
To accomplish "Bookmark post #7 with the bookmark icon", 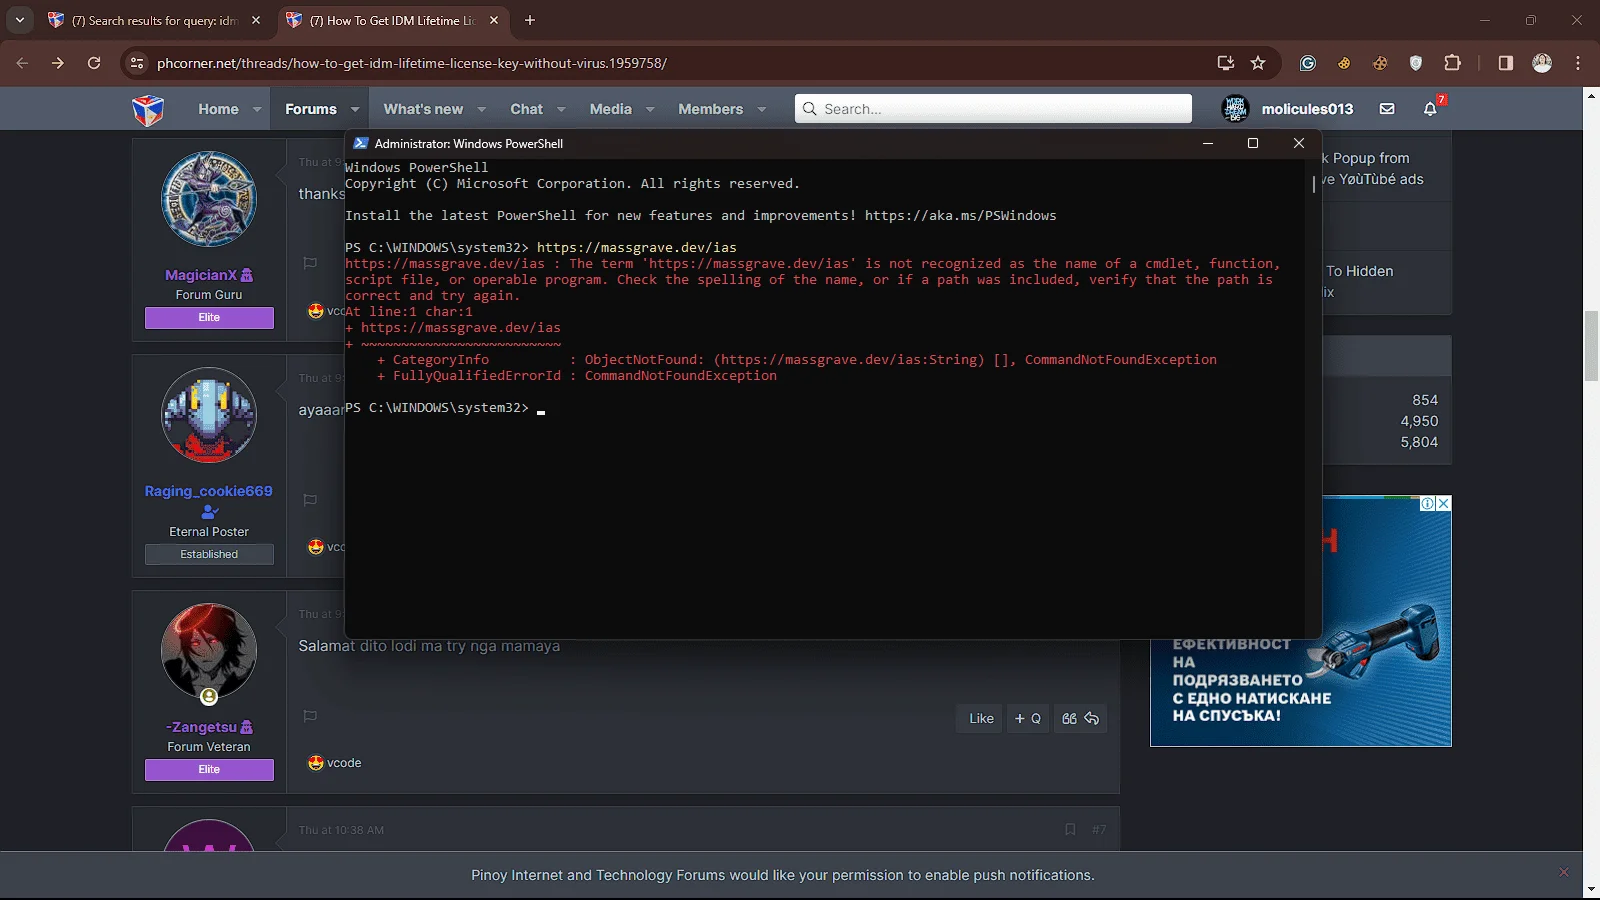I will [1070, 829].
